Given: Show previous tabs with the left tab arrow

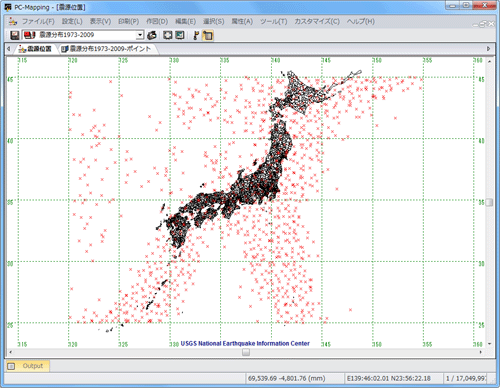Looking at the screenshot, I should tap(9, 49).
